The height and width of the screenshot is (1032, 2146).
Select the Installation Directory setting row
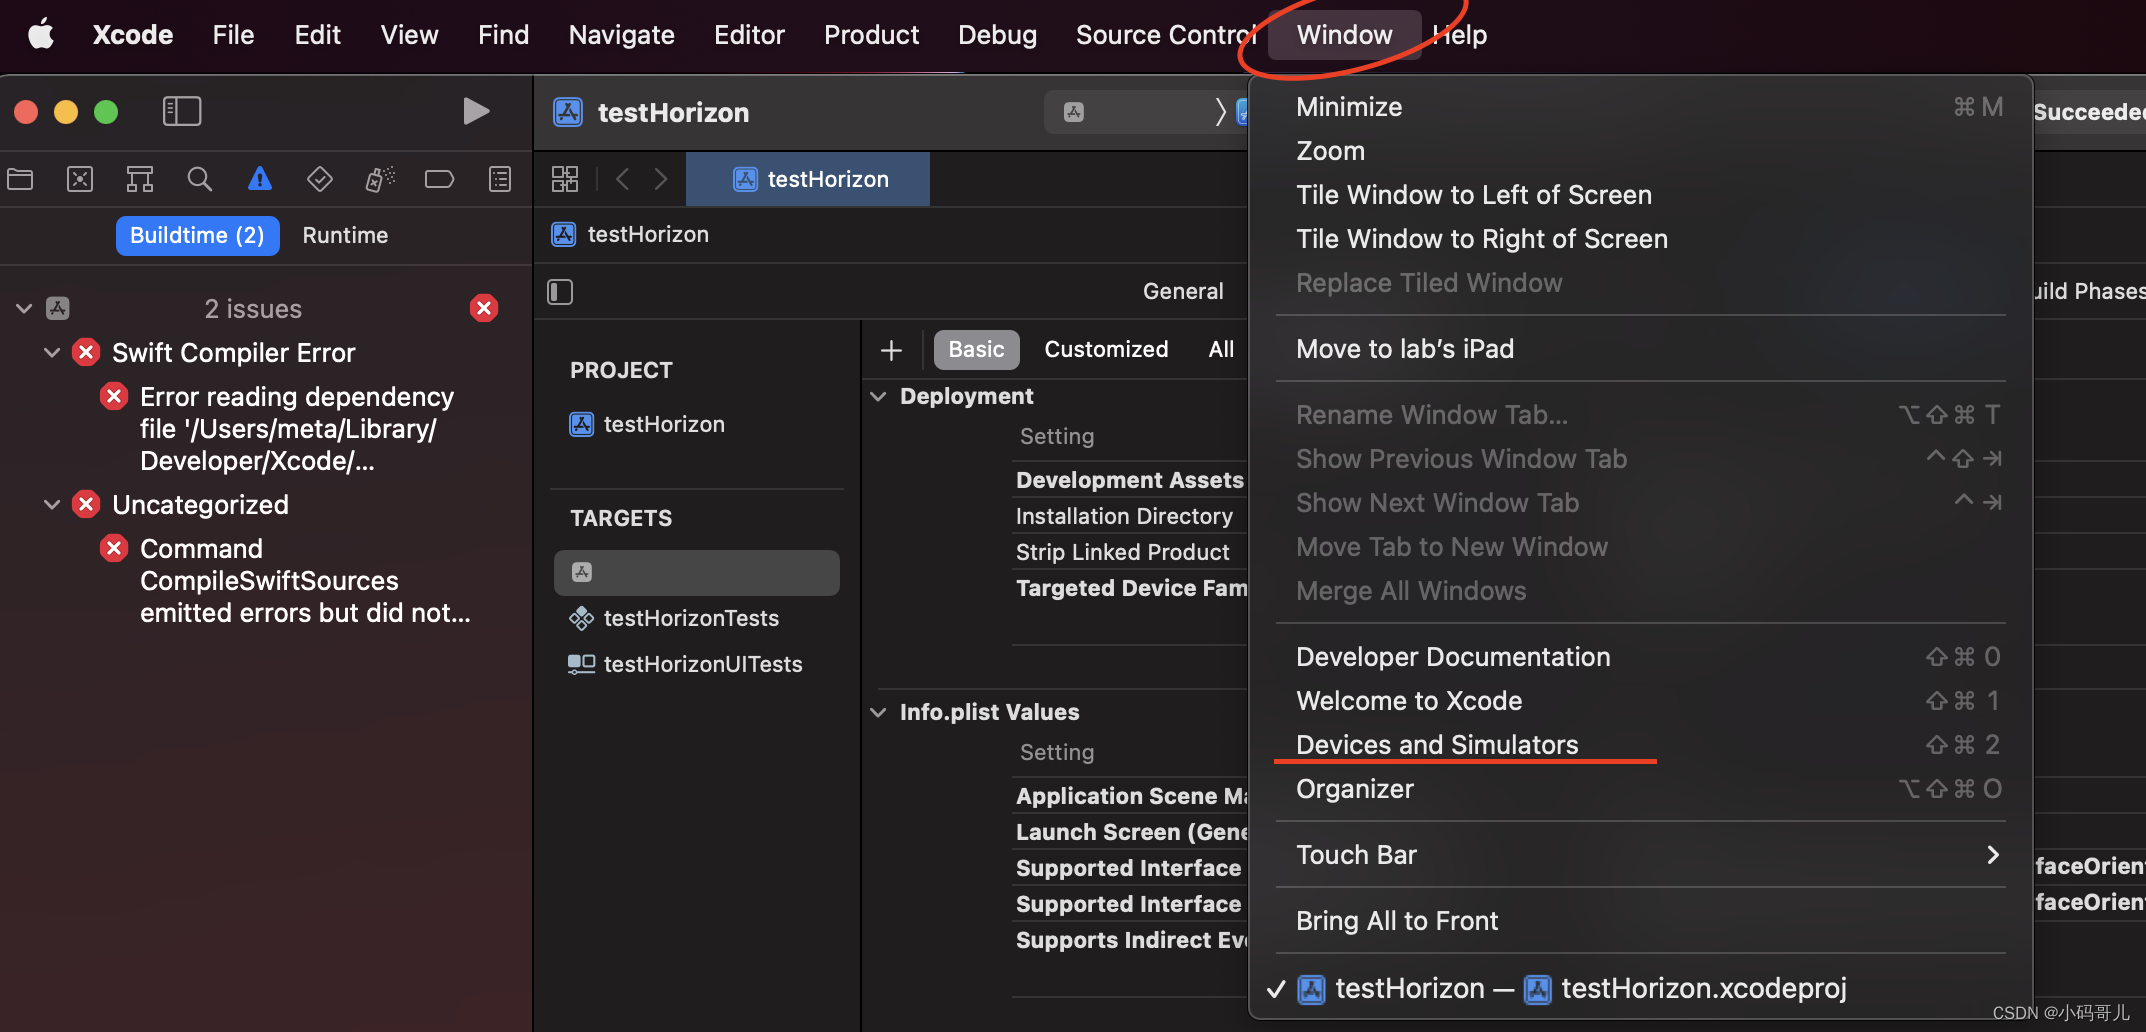(1124, 516)
